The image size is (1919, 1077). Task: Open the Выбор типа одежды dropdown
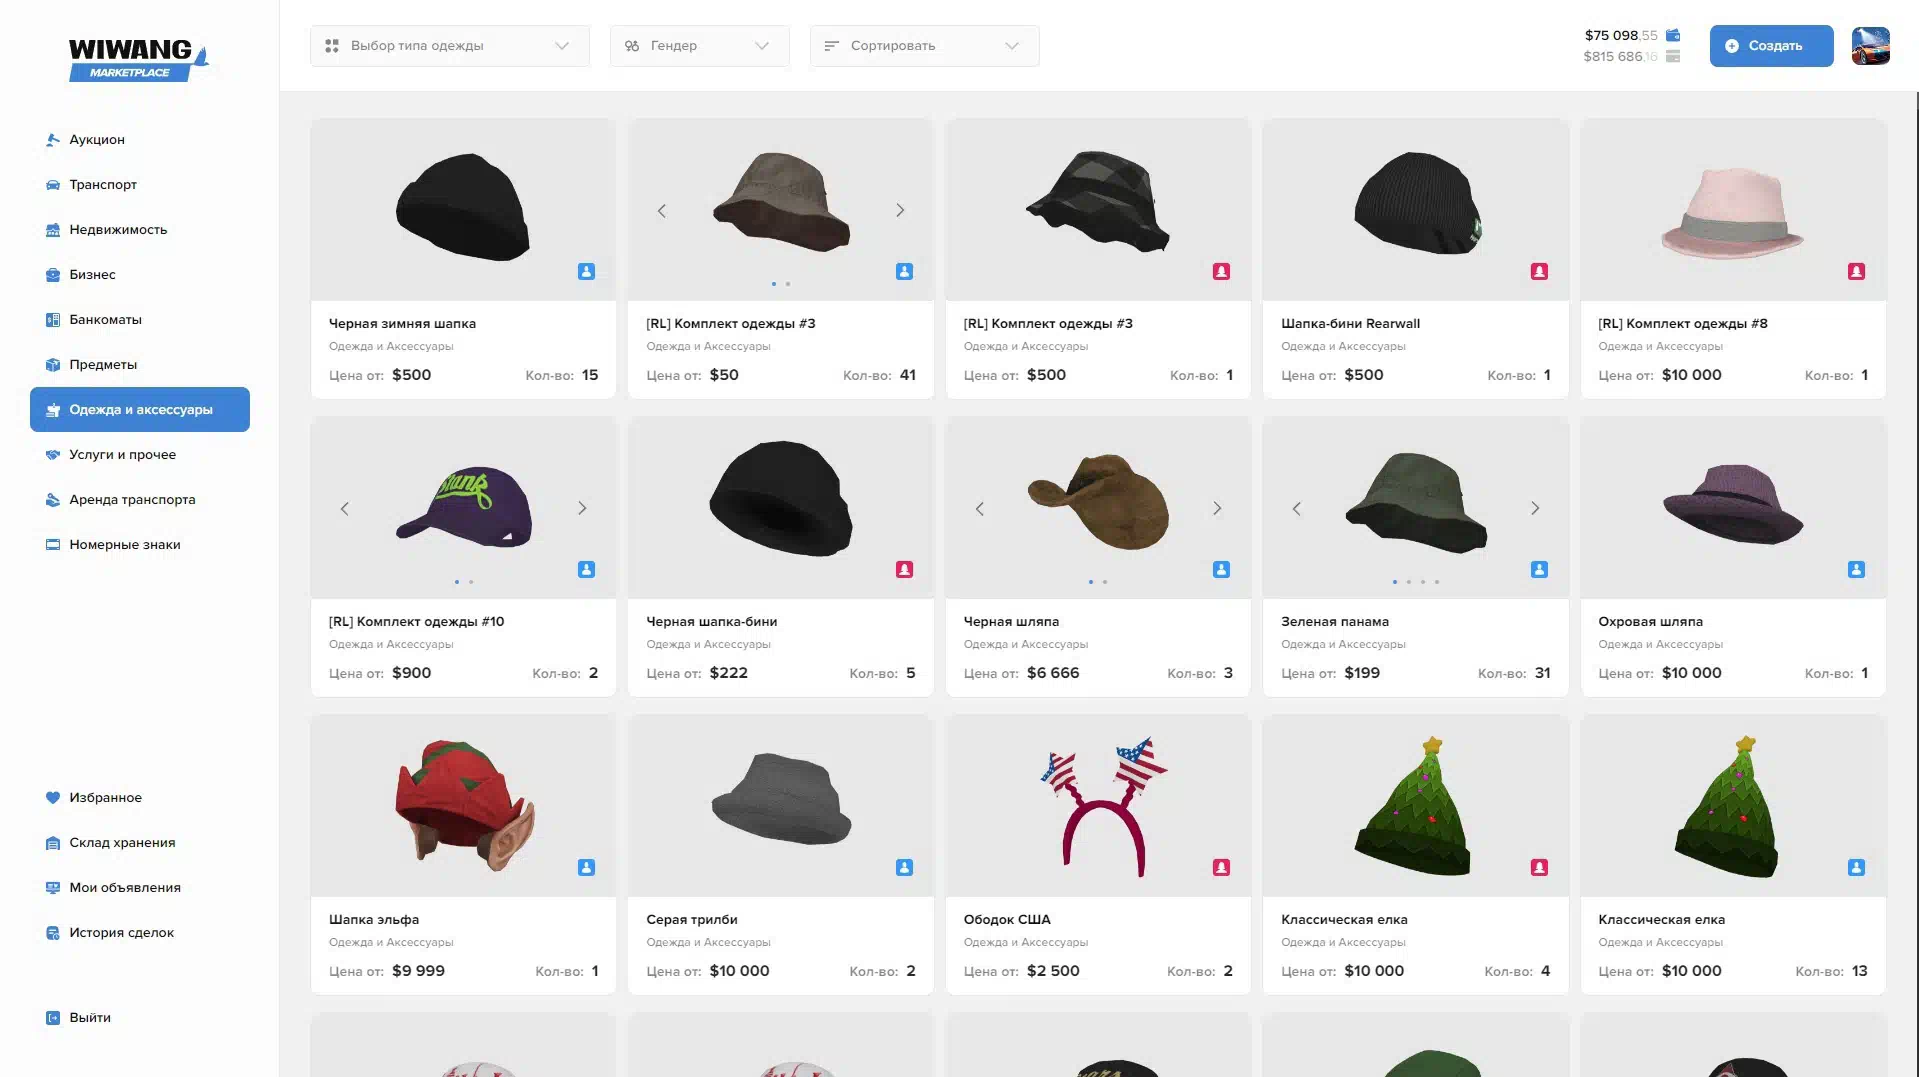[x=450, y=46]
